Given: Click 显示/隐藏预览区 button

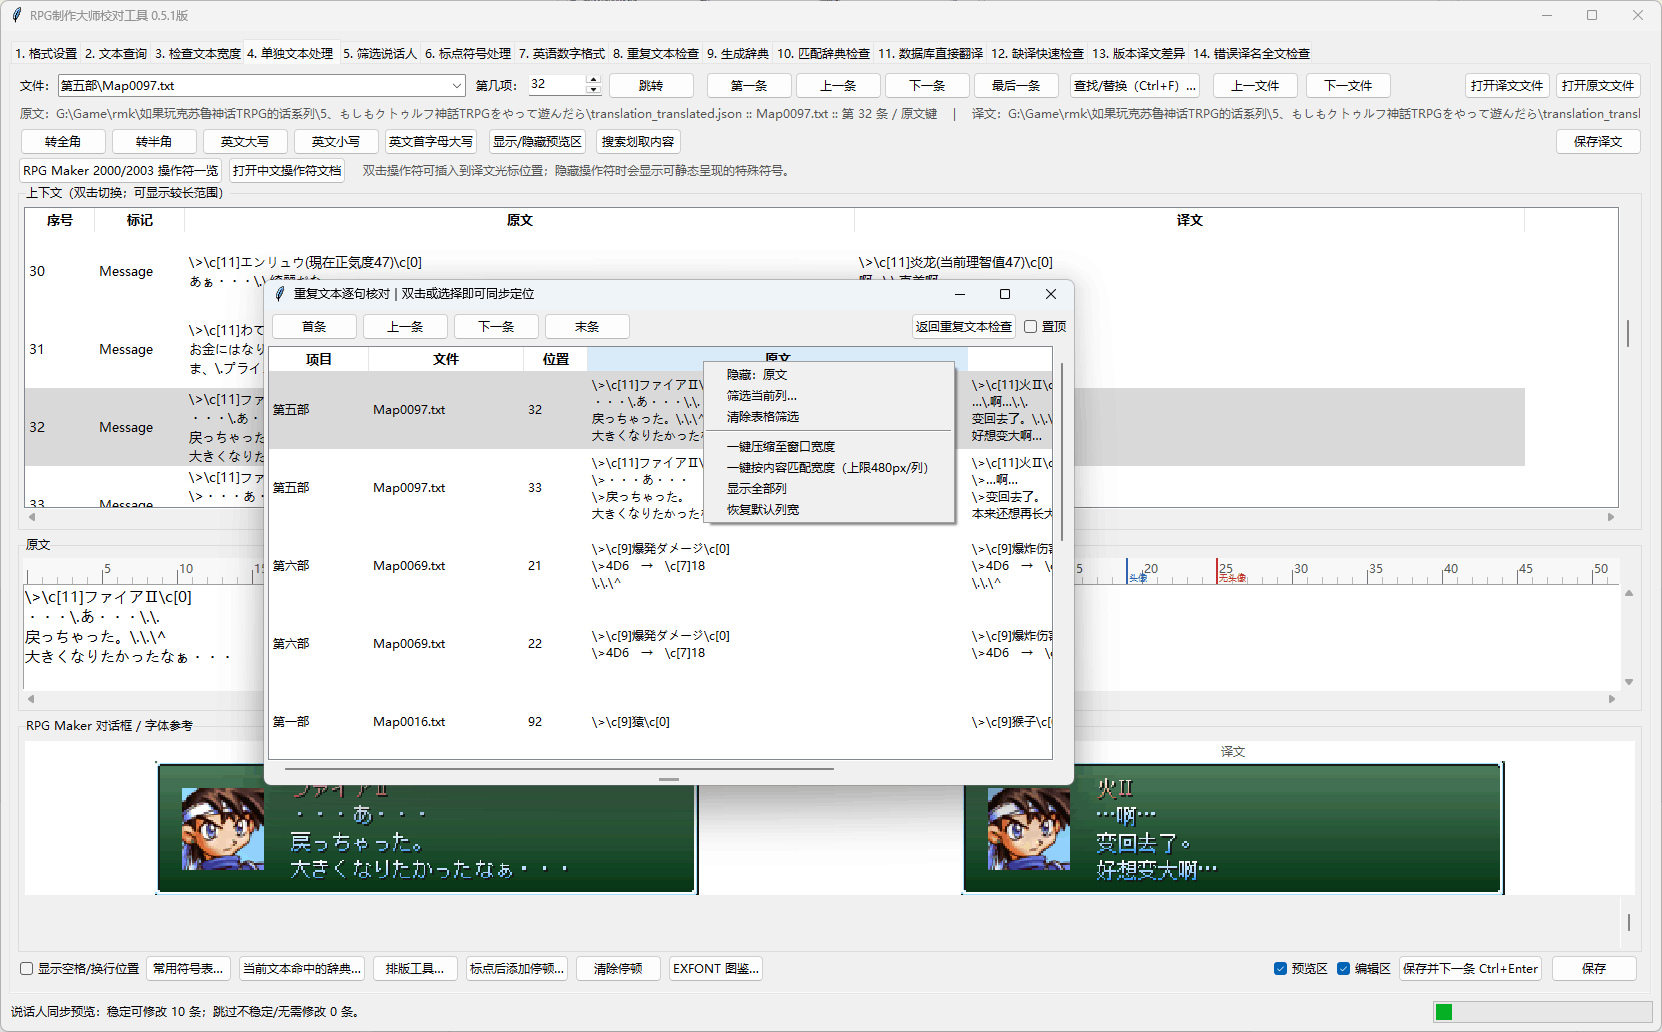Looking at the screenshot, I should coord(537,142).
